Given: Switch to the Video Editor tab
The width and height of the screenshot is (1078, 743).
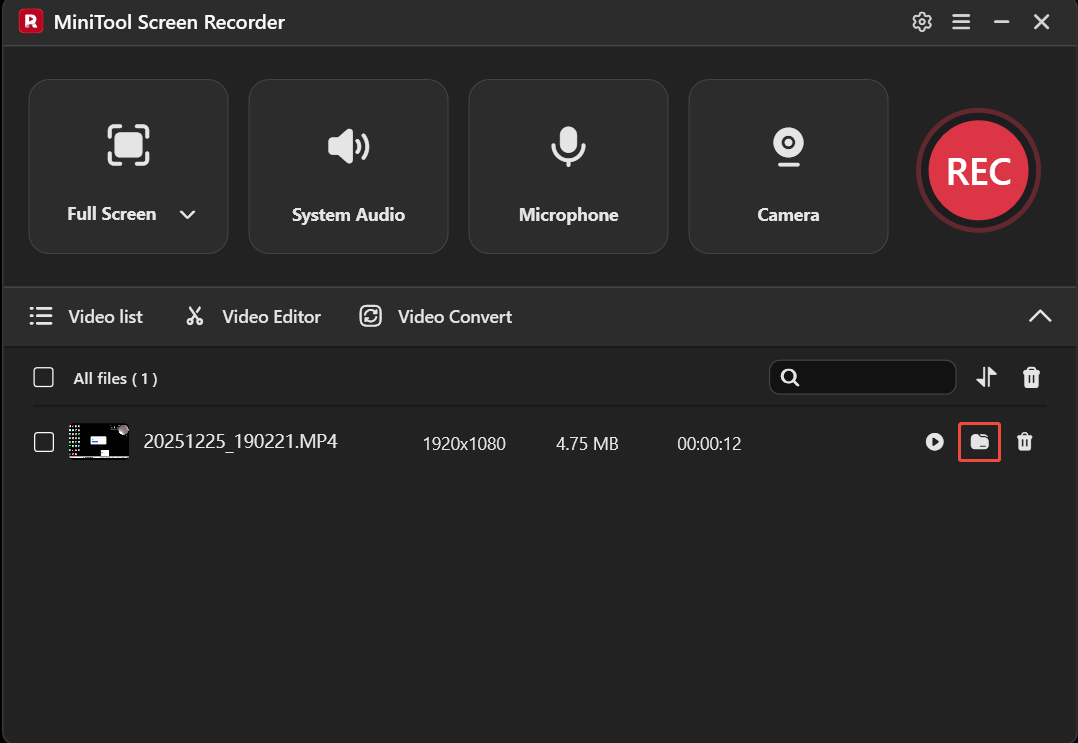Looking at the screenshot, I should pos(253,316).
